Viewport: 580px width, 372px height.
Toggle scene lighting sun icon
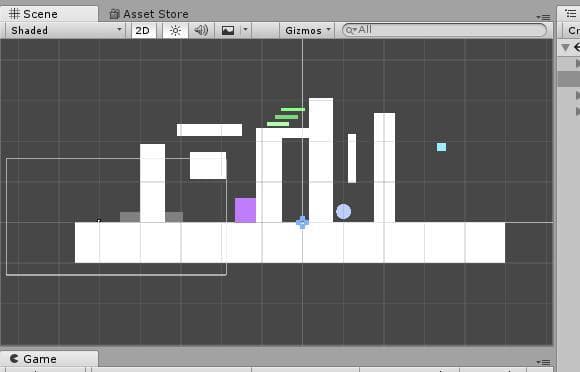coord(175,30)
